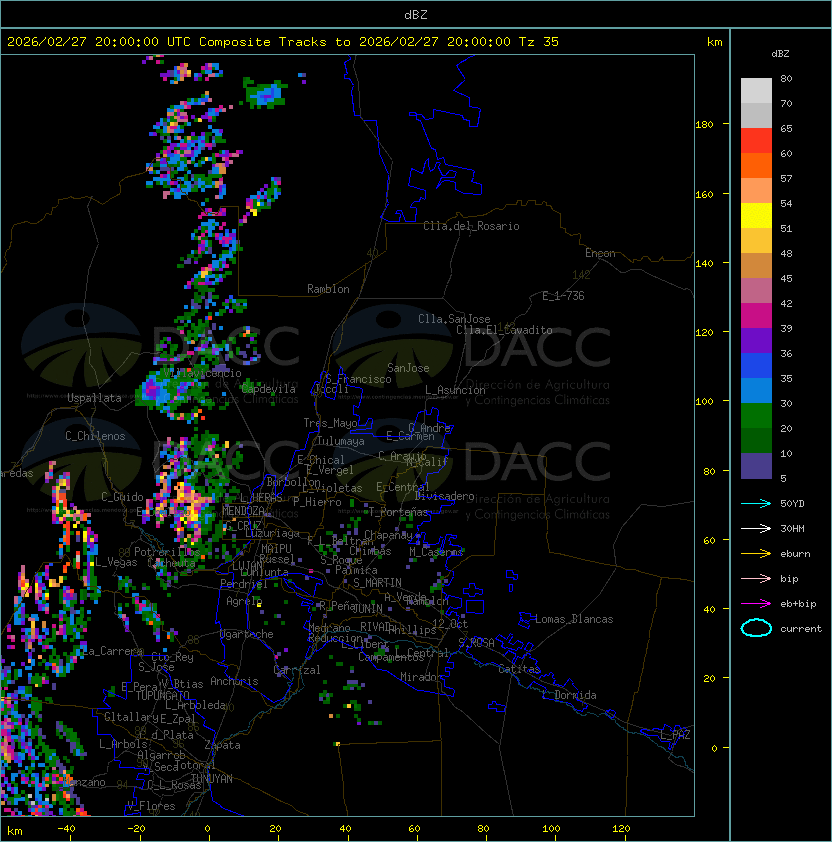The height and width of the screenshot is (842, 832).
Task: Click the Medrano label
Action: pyautogui.click(x=329, y=628)
